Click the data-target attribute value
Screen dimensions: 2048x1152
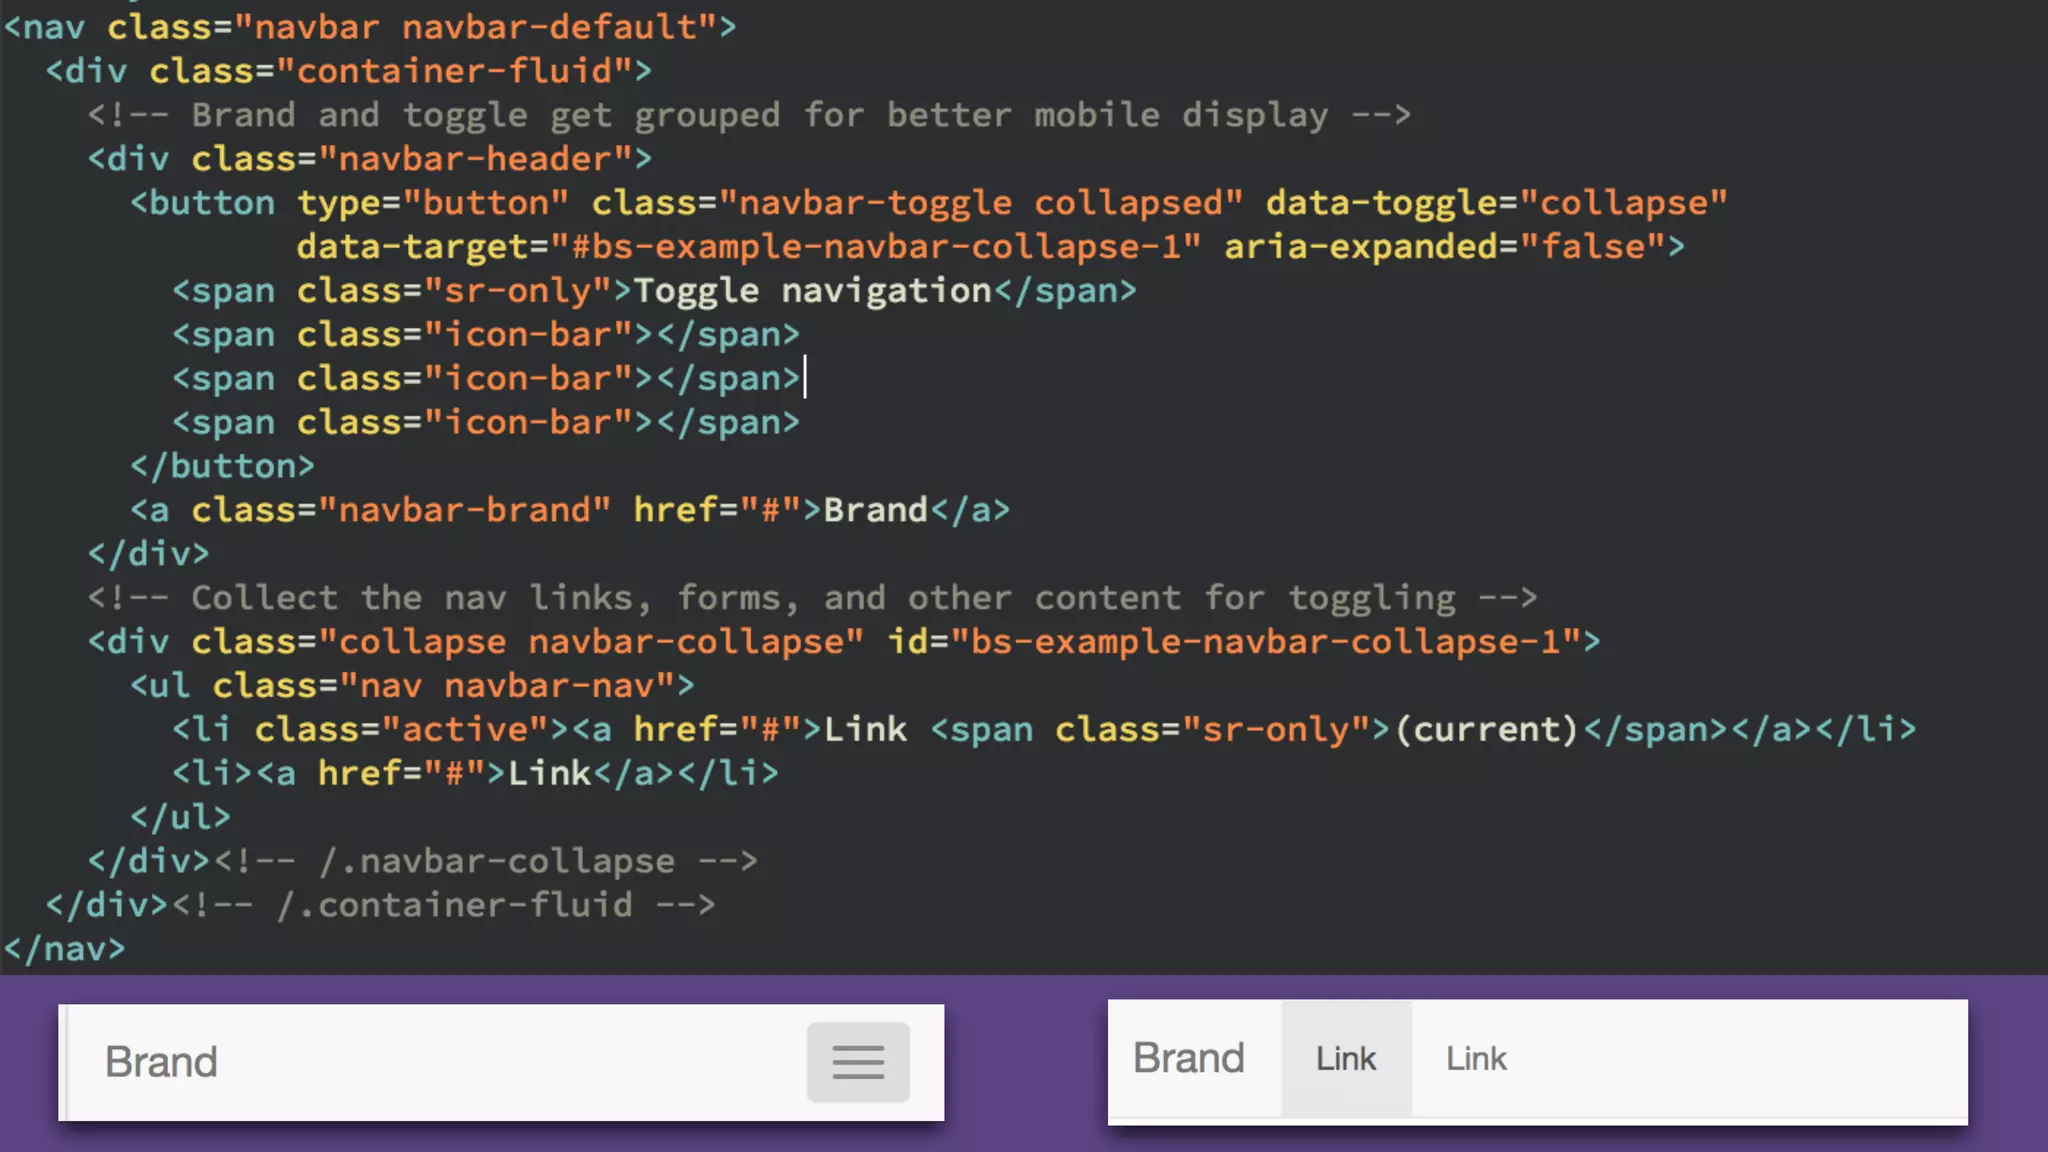pyautogui.click(x=875, y=247)
